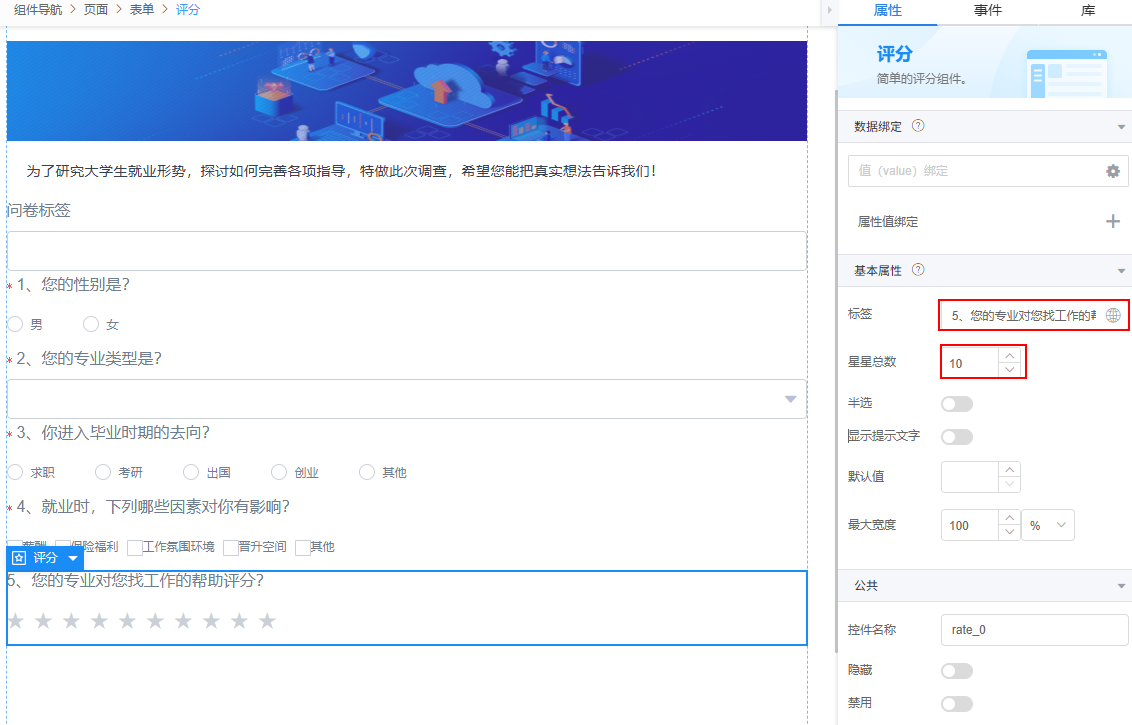Select the '4、就业时，下列哪些因素对你有影响？' label

coord(153,507)
